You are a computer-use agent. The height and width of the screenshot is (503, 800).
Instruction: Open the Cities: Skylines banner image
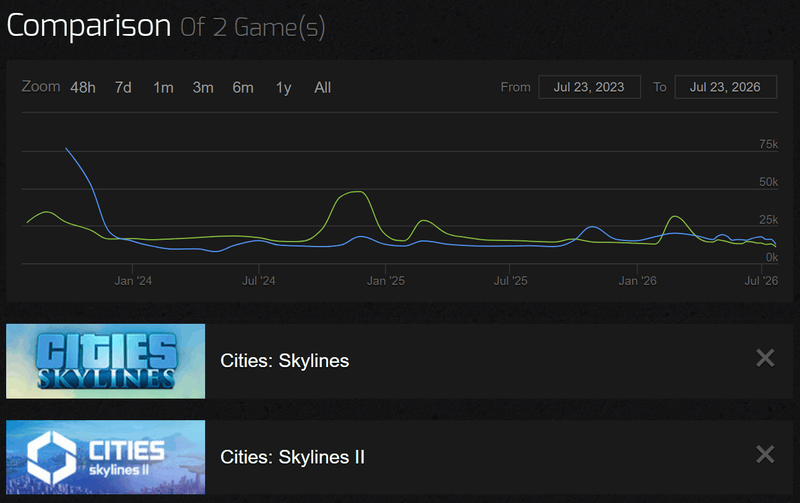point(106,361)
